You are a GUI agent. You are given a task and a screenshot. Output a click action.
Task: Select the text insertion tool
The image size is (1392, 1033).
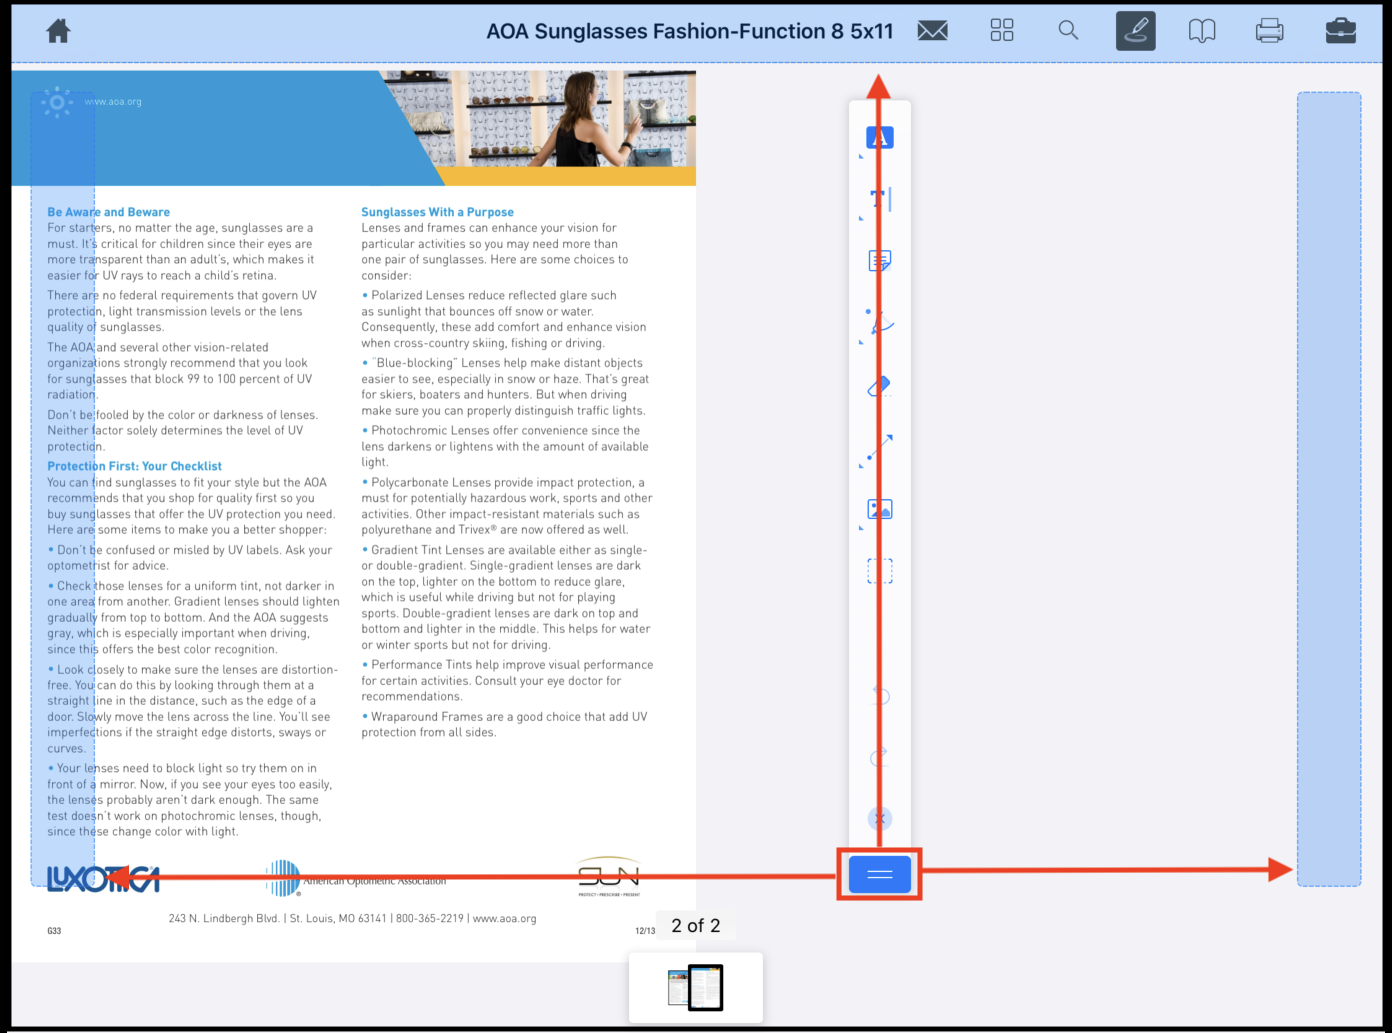[879, 199]
